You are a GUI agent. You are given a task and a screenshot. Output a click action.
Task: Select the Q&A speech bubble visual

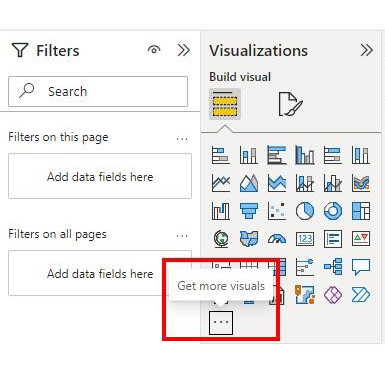pos(361,267)
